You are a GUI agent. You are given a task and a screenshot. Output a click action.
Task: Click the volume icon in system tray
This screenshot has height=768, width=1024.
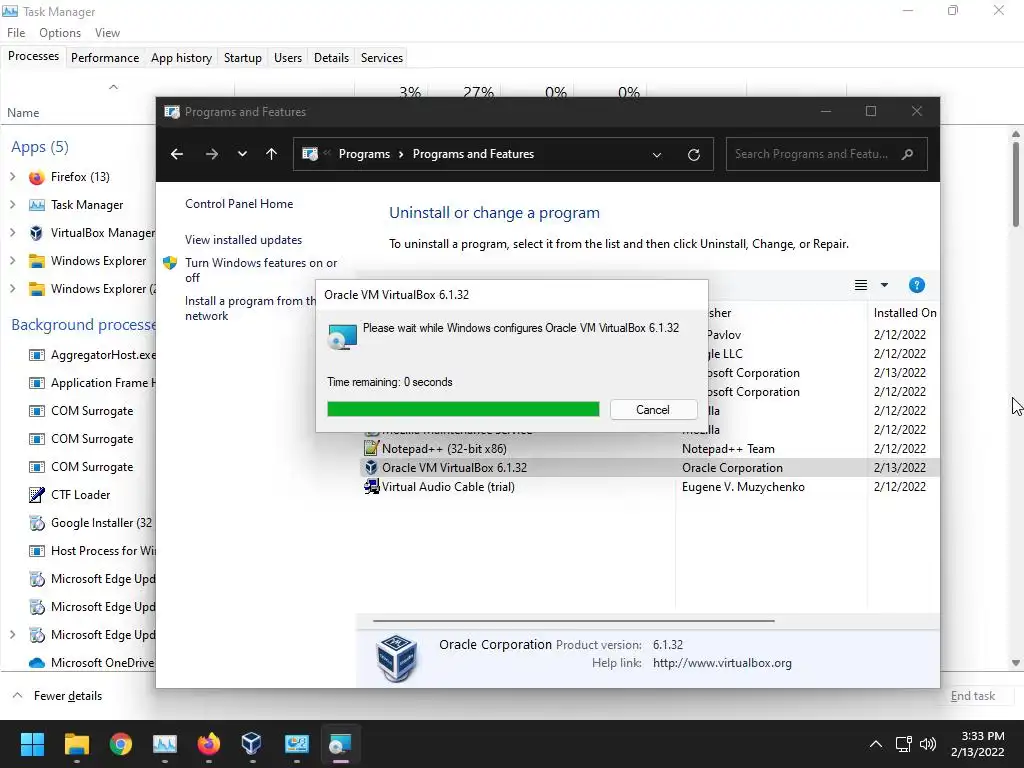click(927, 744)
